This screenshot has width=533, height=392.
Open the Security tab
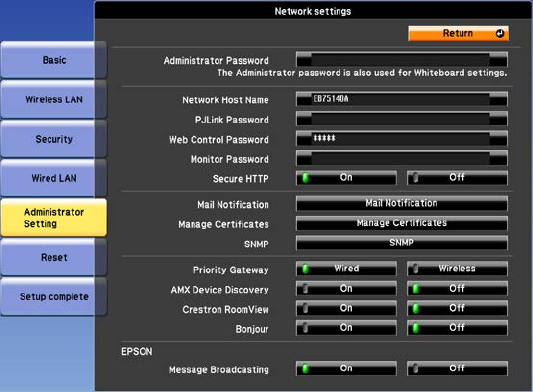pos(54,139)
